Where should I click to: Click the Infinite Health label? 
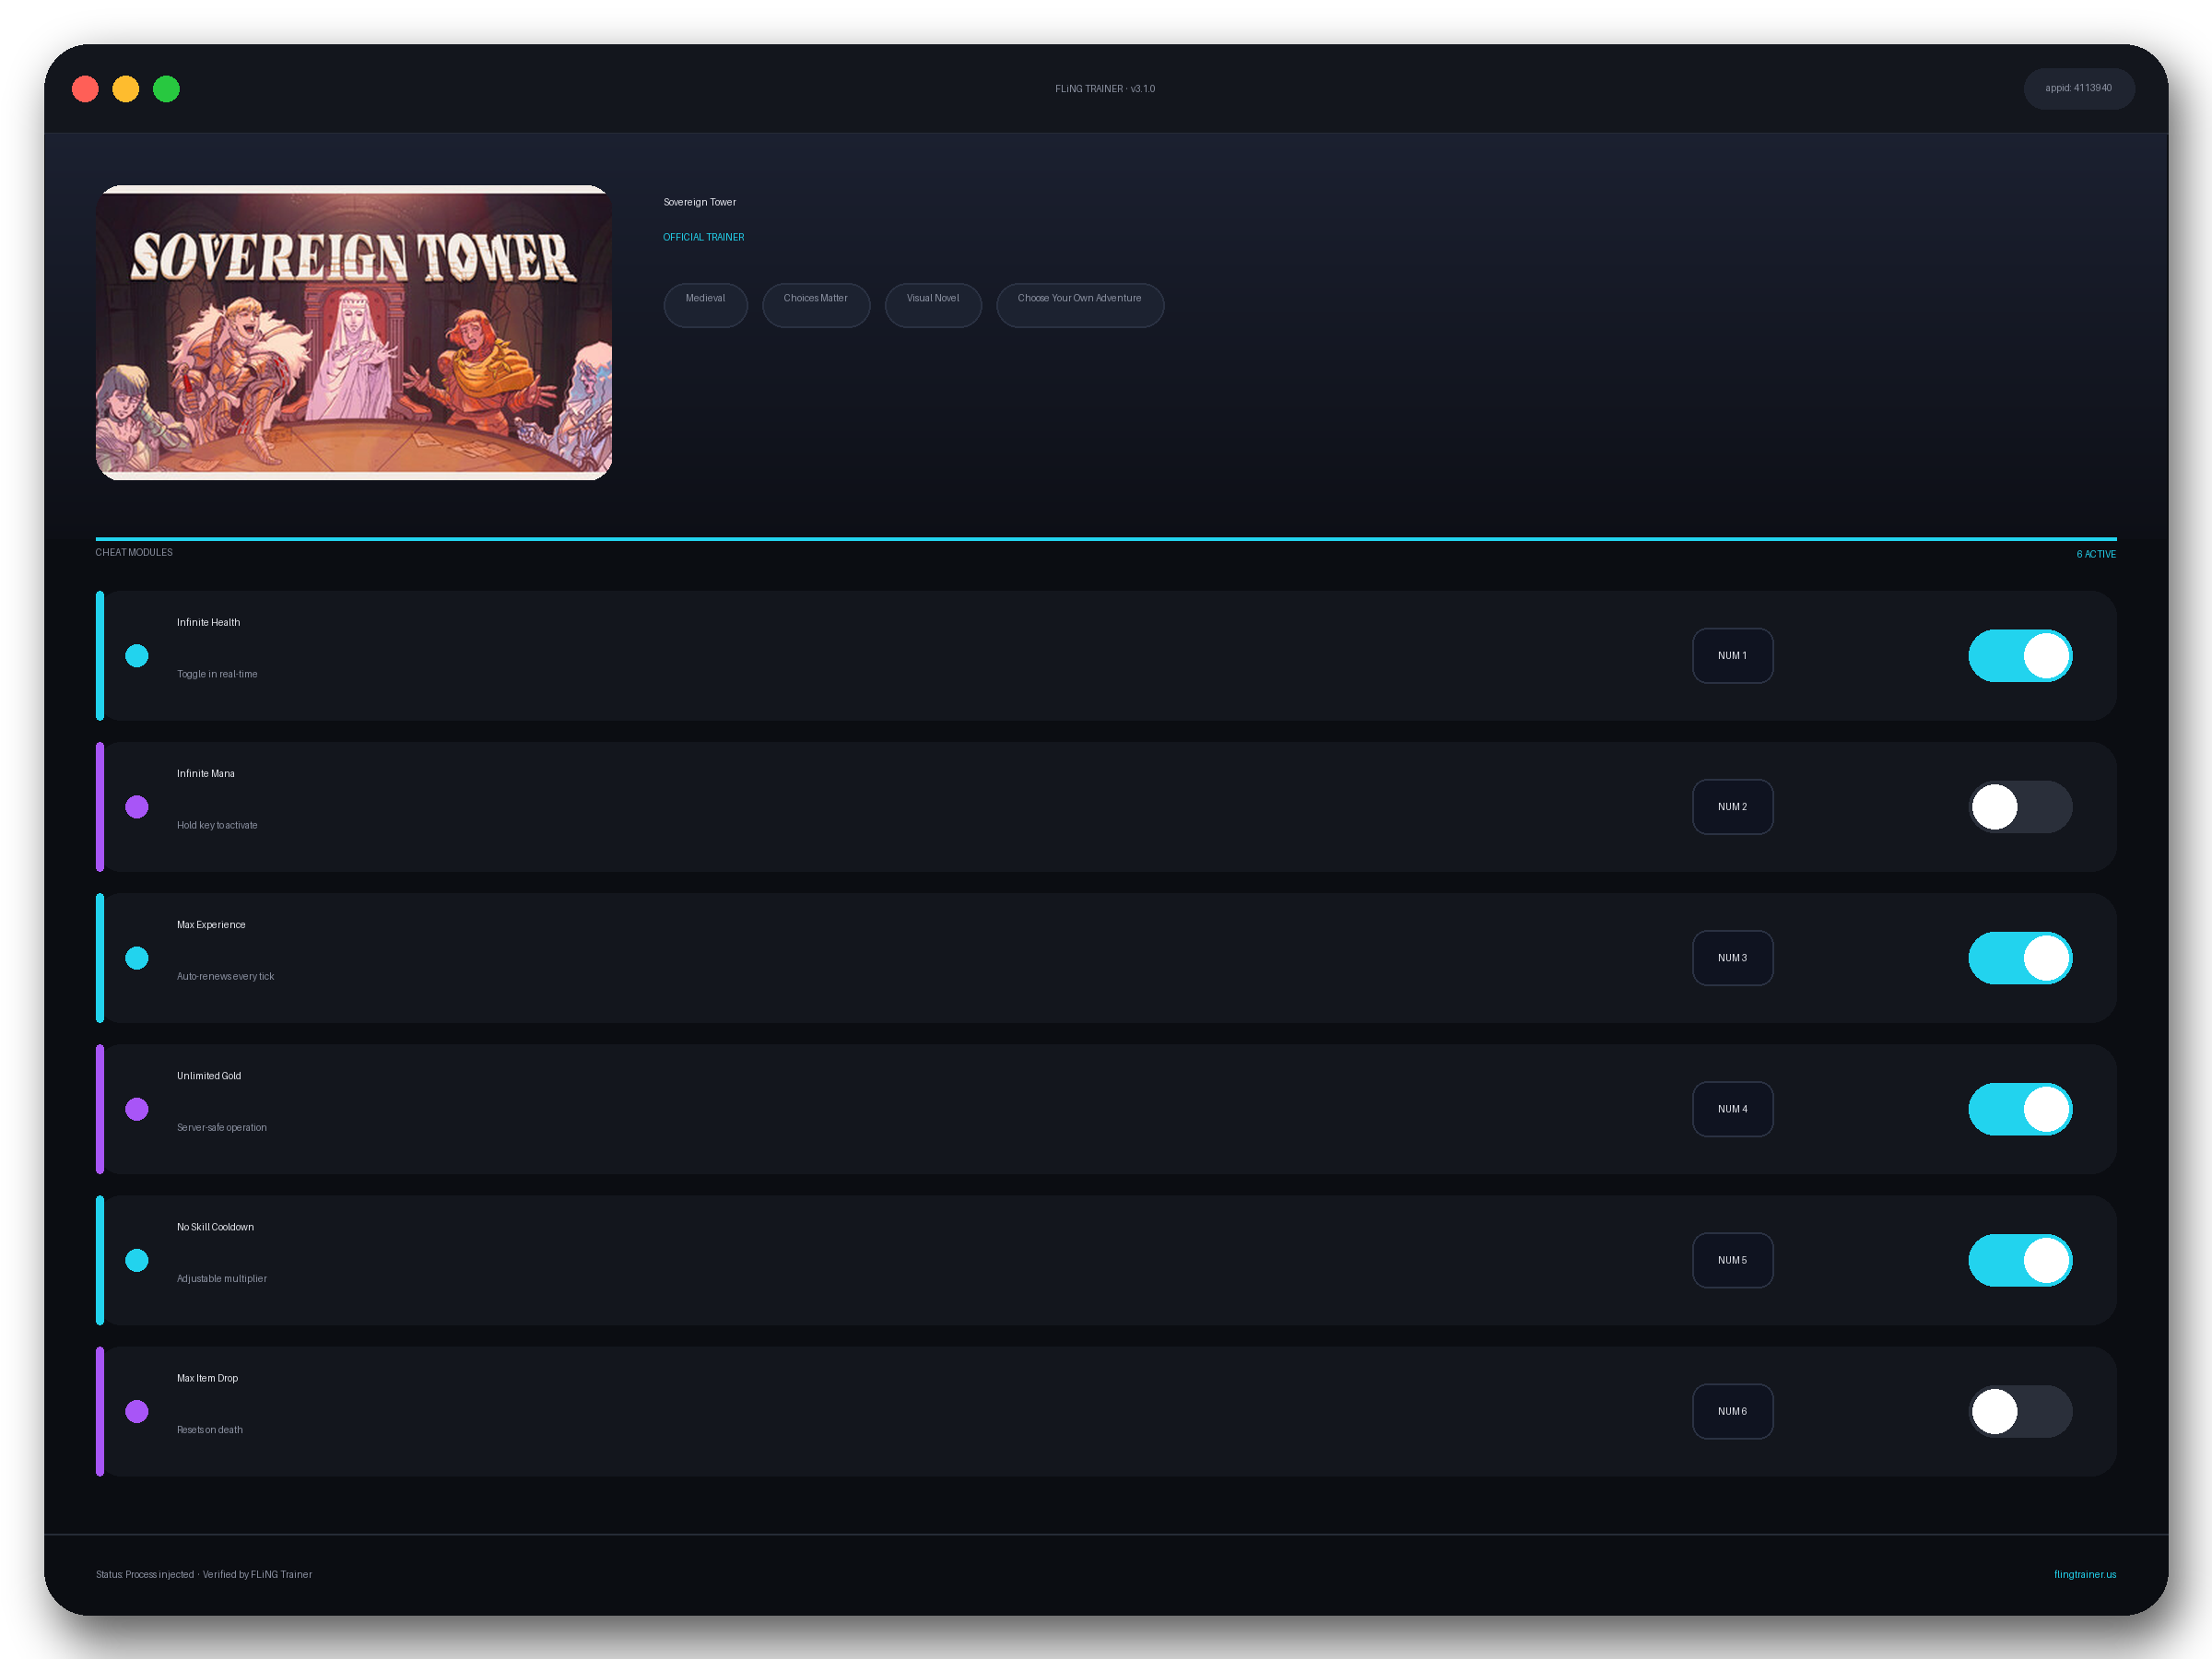(208, 622)
